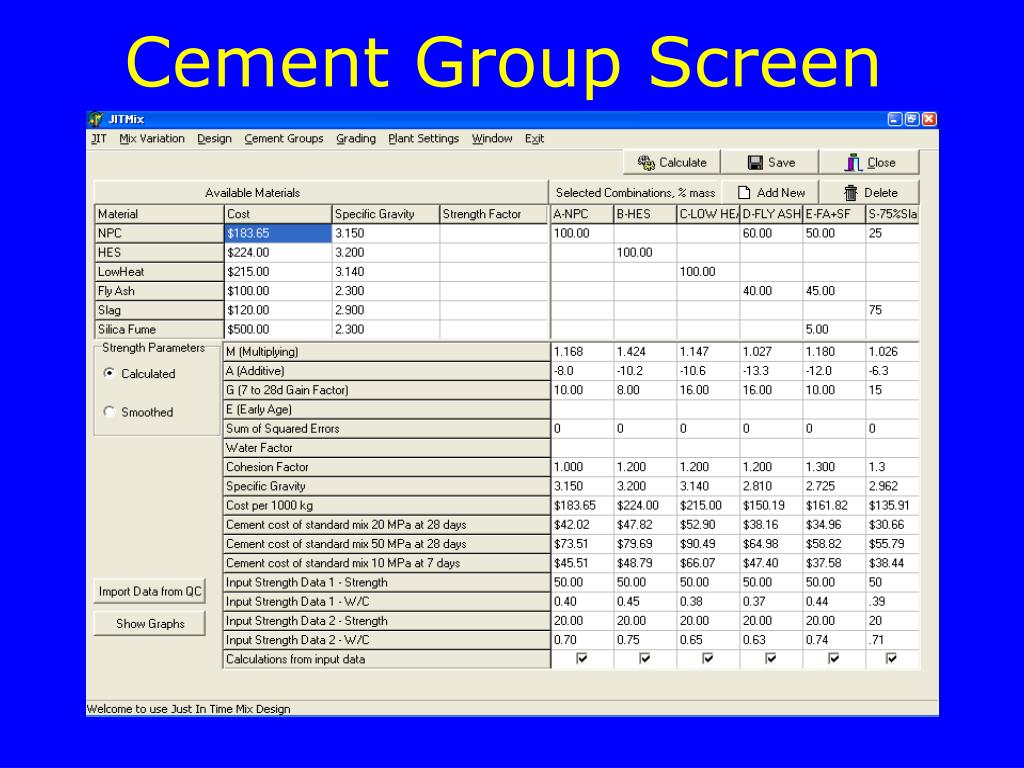
Task: Click the Material column header
Action: (159, 214)
